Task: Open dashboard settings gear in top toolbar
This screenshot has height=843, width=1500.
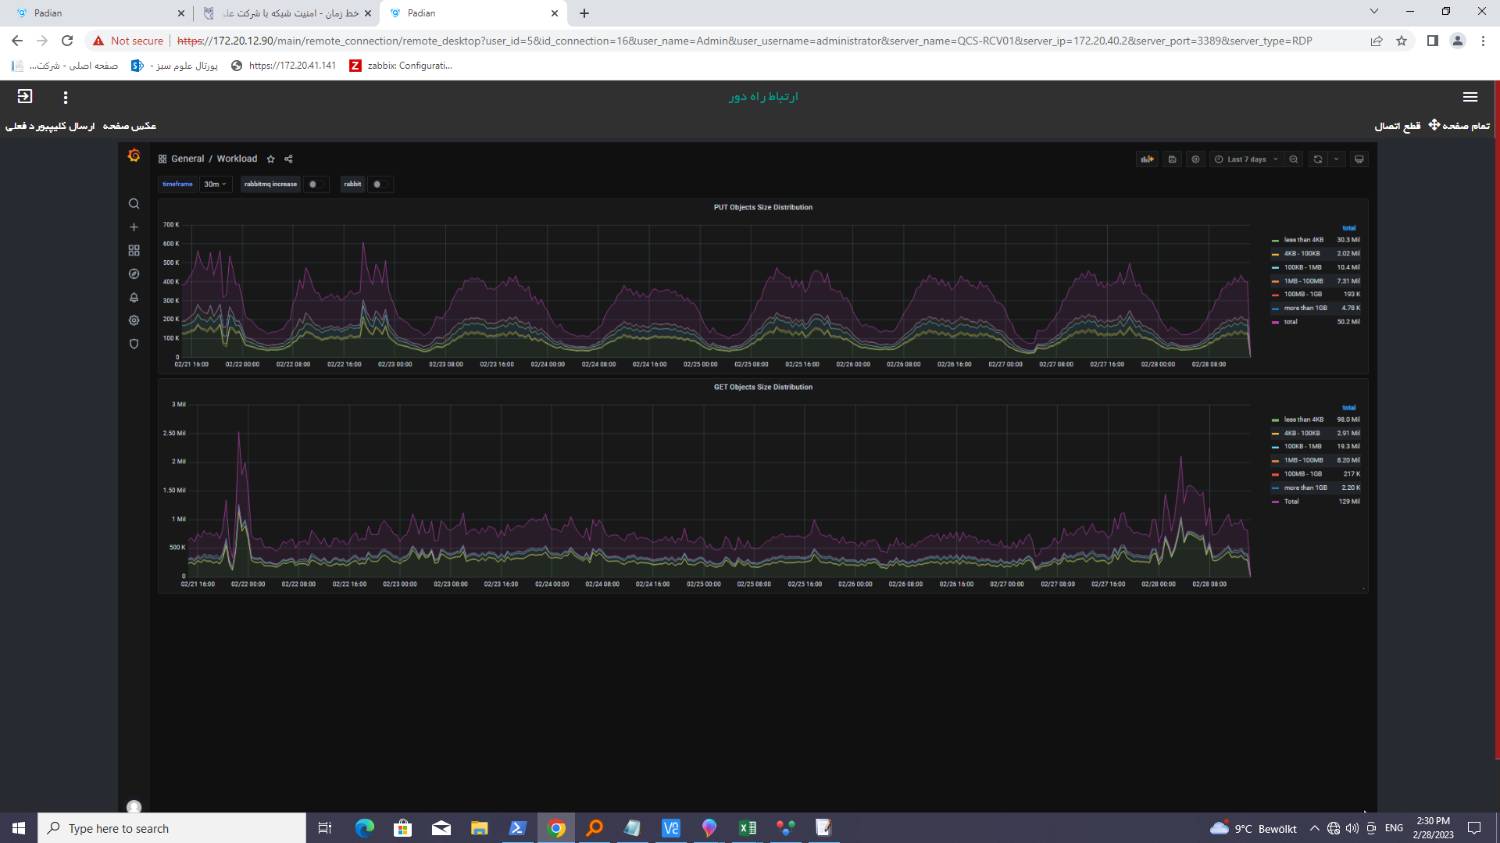Action: (1195, 159)
